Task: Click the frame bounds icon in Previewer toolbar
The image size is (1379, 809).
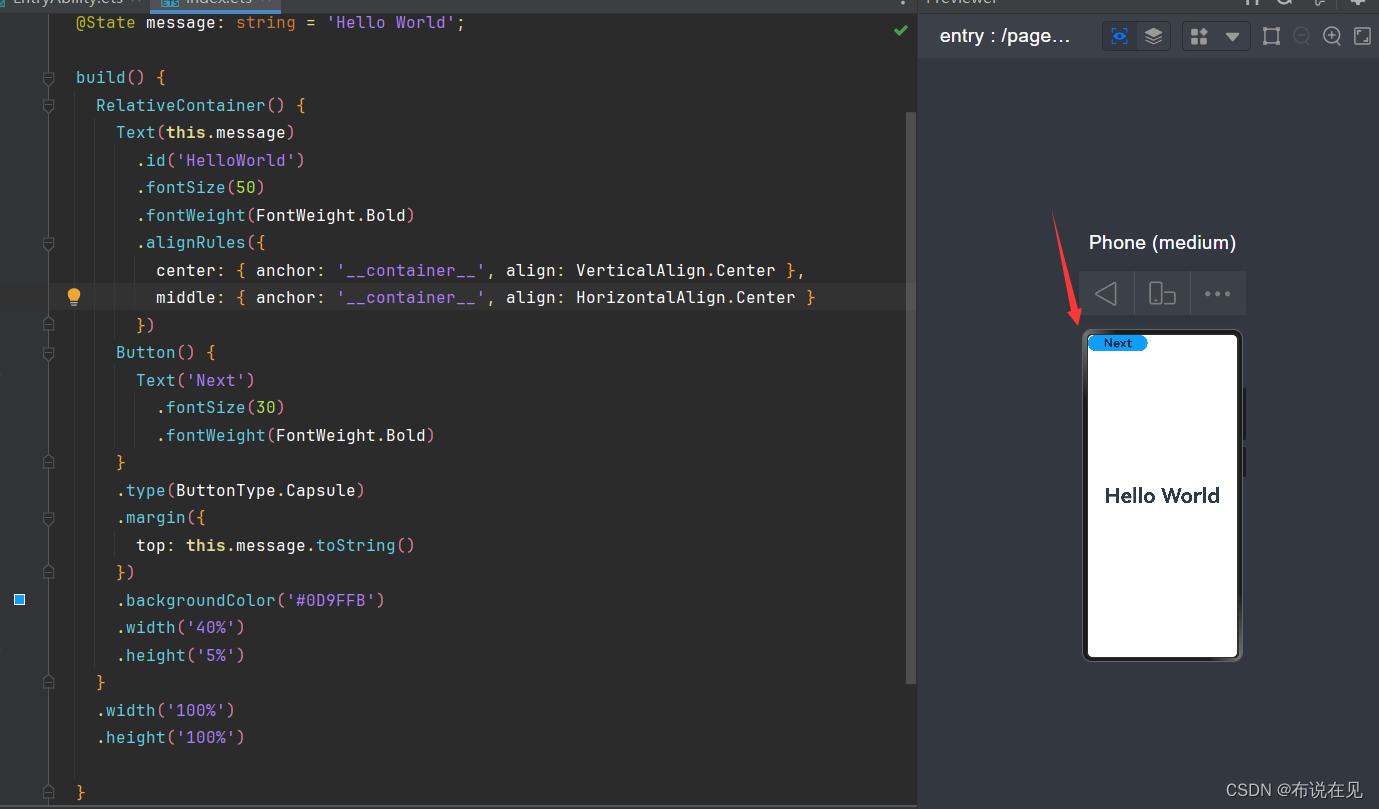Action: (1271, 36)
